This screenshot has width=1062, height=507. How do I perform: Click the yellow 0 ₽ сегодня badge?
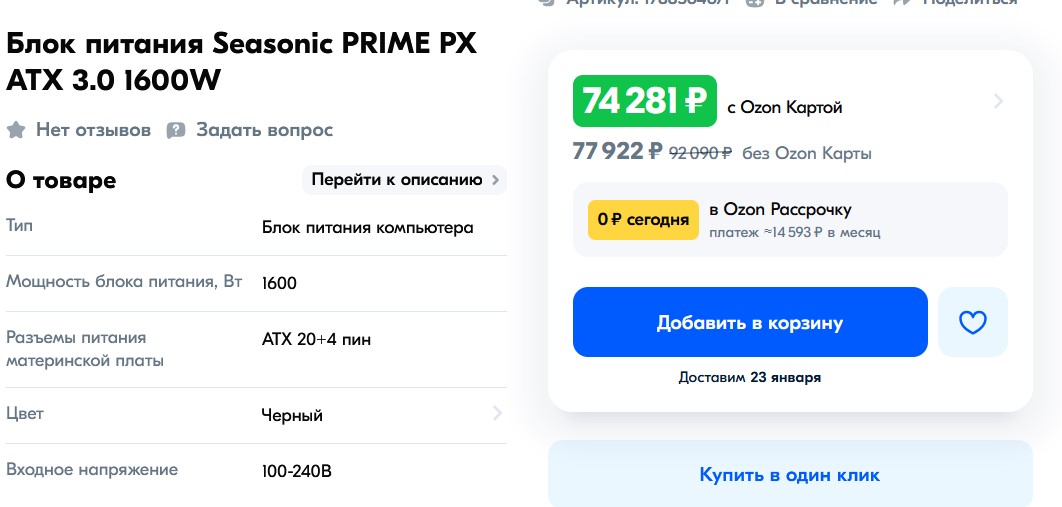coord(643,220)
